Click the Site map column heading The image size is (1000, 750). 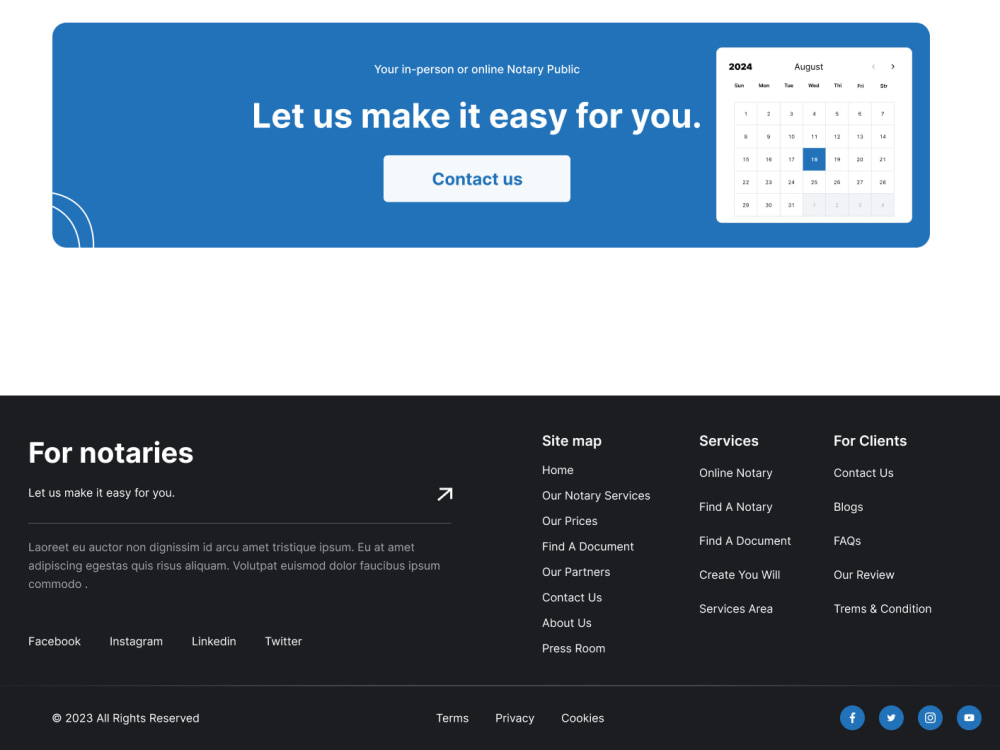[571, 441]
